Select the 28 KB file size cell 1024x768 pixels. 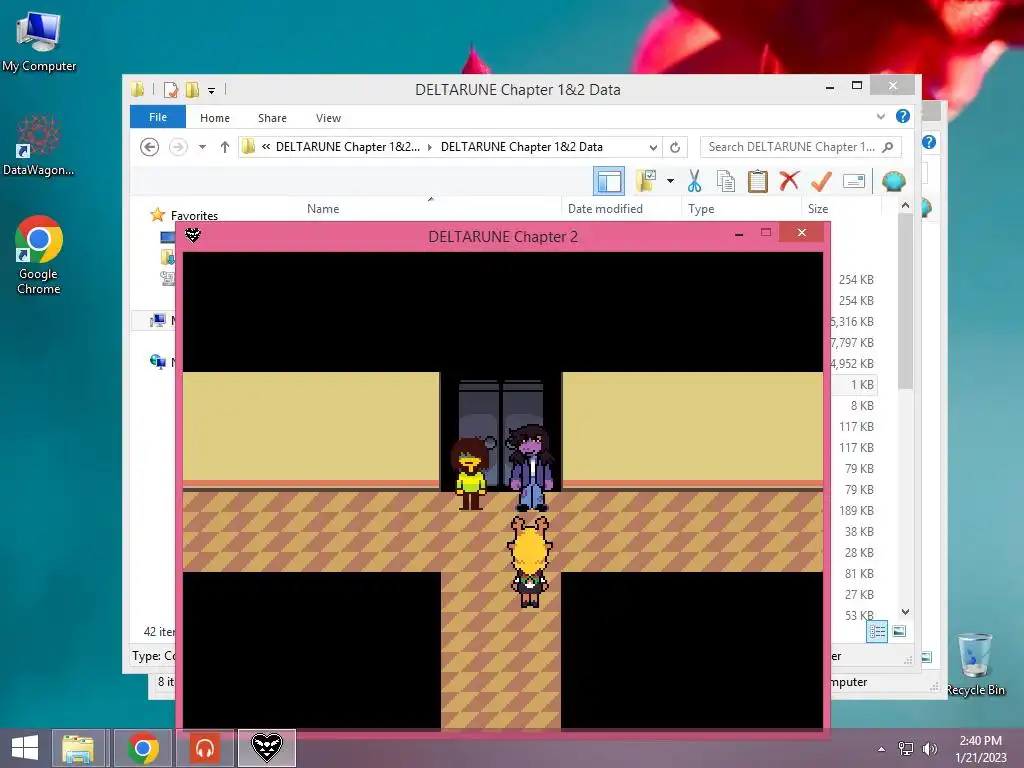click(859, 552)
